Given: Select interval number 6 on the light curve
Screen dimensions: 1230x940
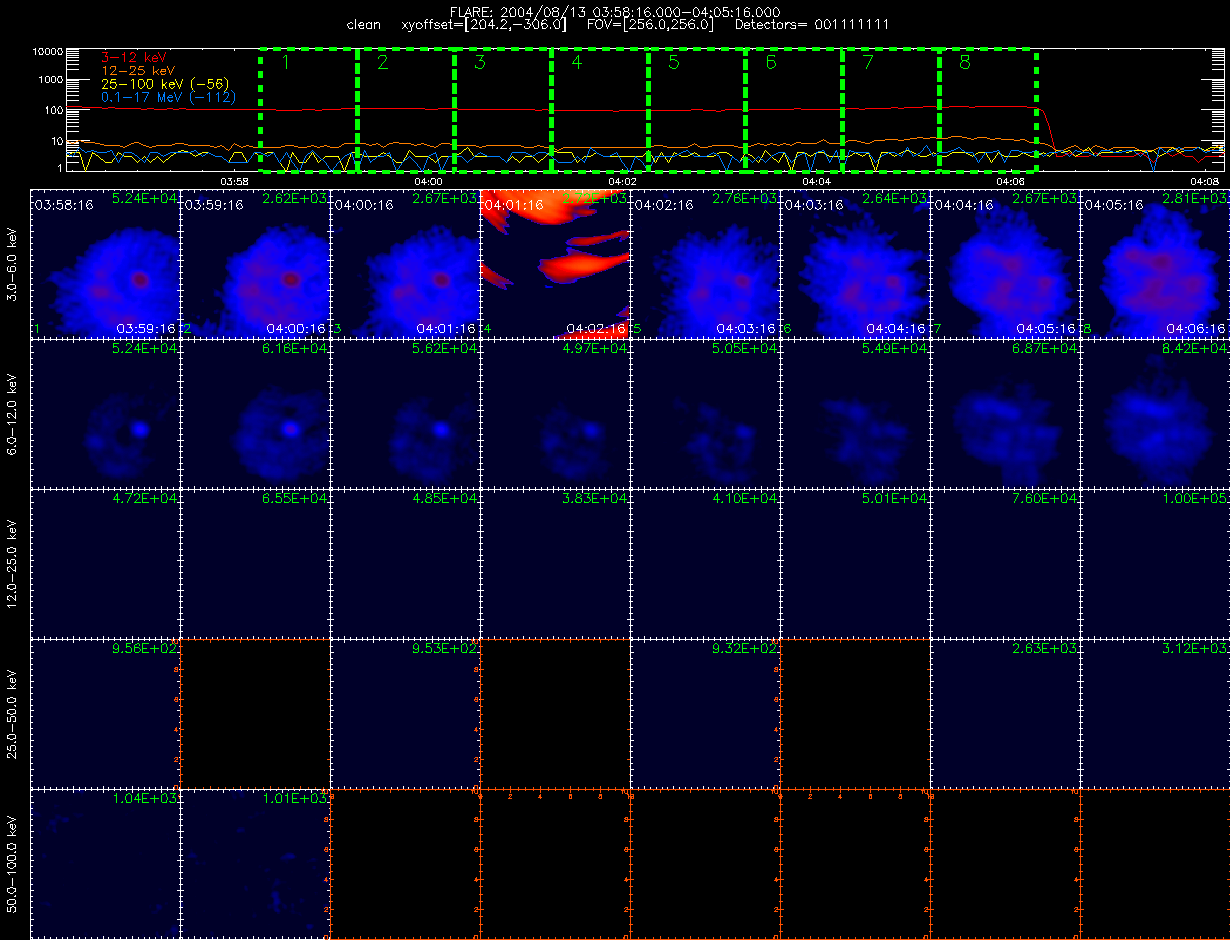Looking at the screenshot, I should (770, 63).
